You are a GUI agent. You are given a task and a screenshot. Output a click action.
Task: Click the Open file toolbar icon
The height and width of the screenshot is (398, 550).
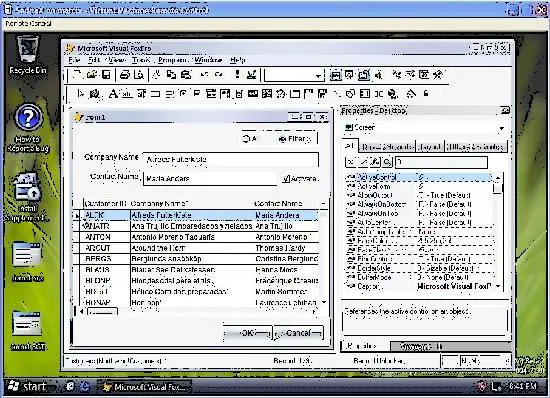click(x=91, y=75)
